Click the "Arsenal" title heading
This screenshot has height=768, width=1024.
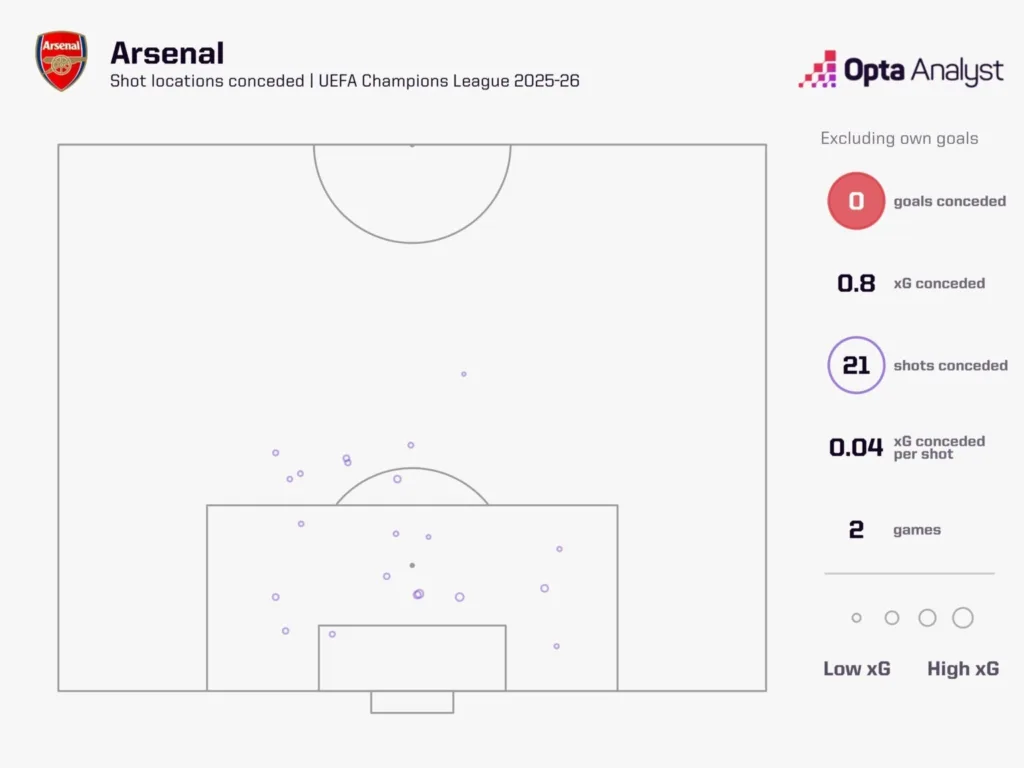(x=167, y=52)
